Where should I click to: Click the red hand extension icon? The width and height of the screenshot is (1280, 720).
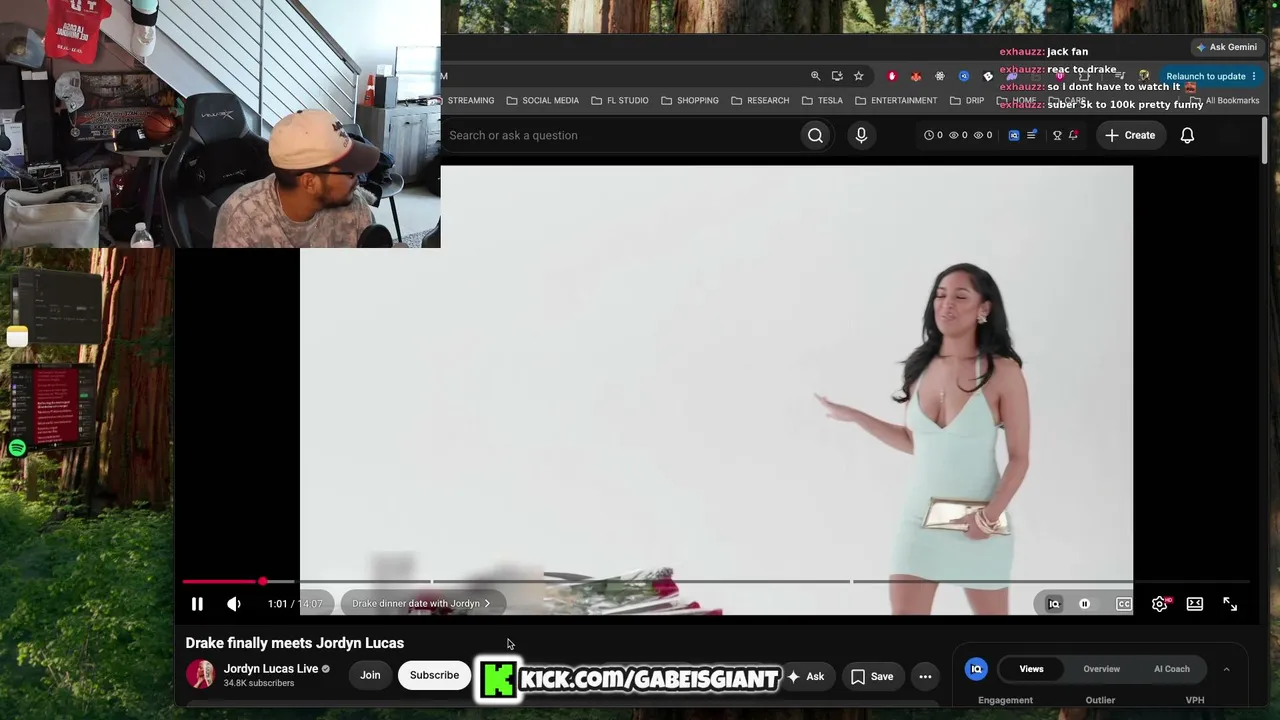[892, 76]
